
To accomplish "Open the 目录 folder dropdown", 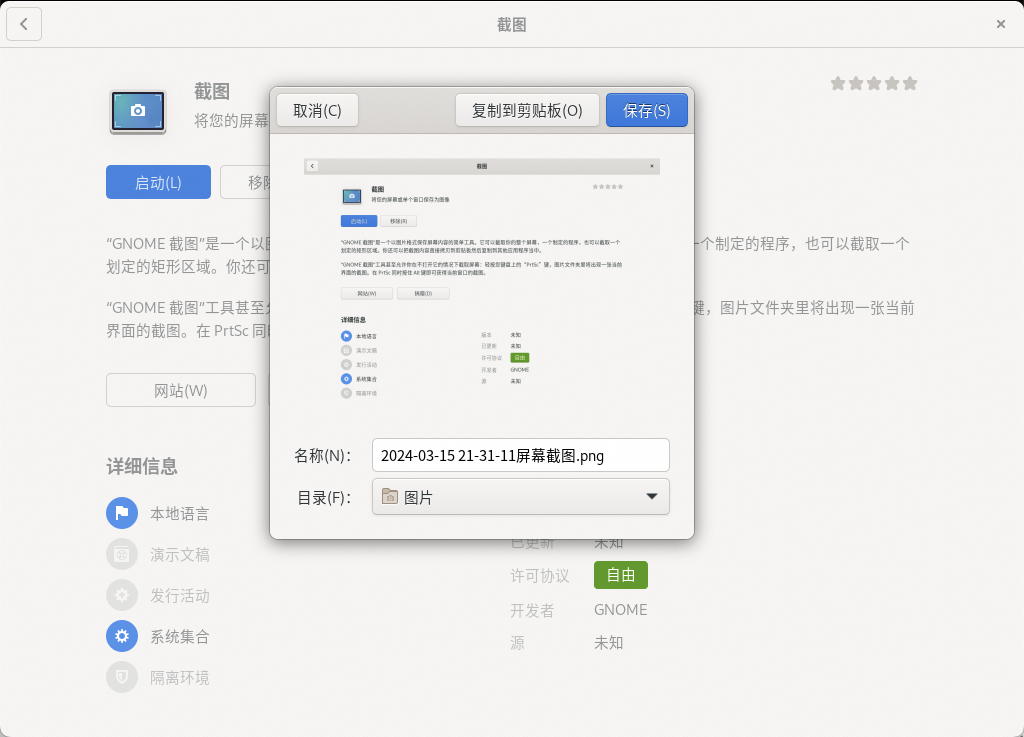I will [520, 496].
